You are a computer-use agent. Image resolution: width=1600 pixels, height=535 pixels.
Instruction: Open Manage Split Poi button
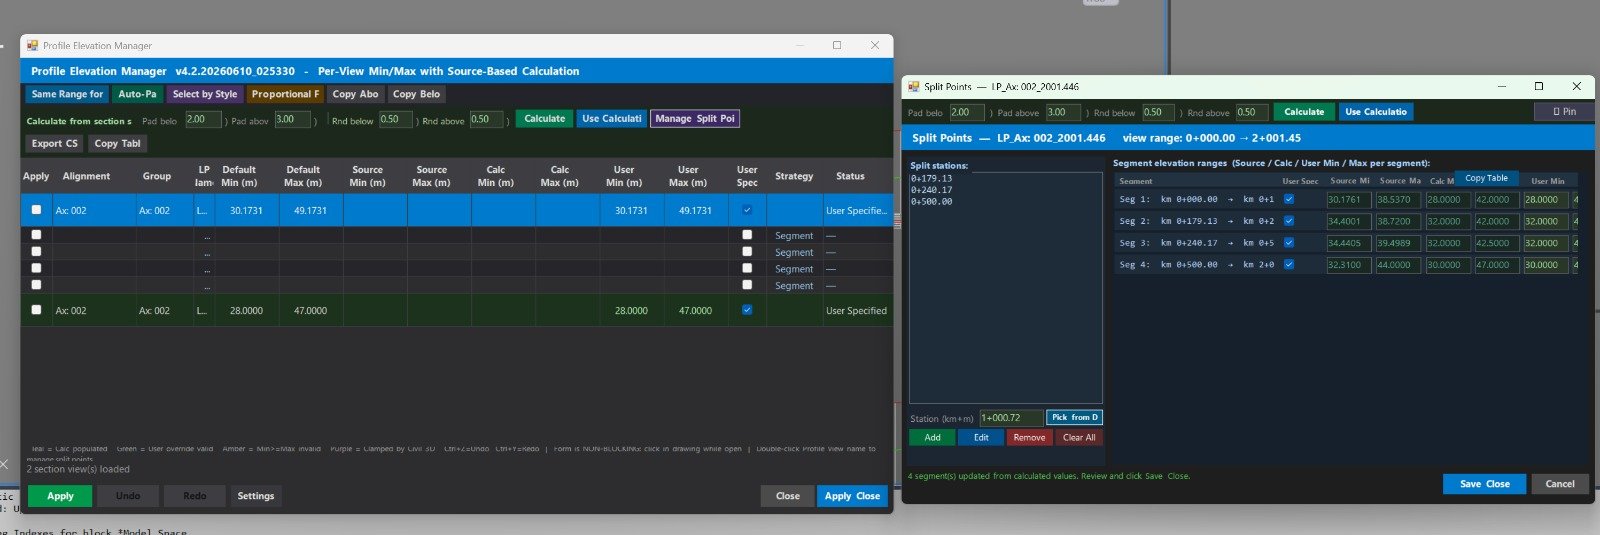pyautogui.click(x=695, y=118)
